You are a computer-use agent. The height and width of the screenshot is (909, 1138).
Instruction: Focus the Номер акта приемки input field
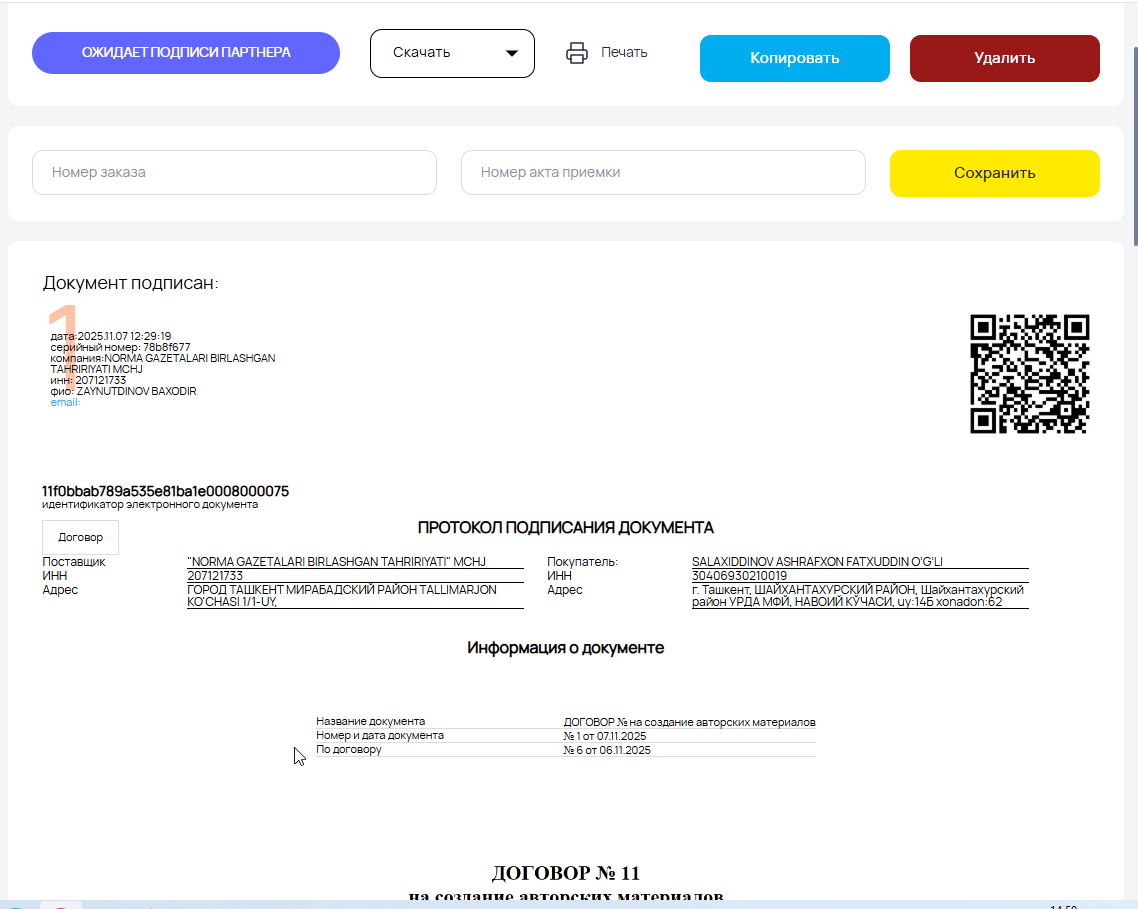point(663,173)
